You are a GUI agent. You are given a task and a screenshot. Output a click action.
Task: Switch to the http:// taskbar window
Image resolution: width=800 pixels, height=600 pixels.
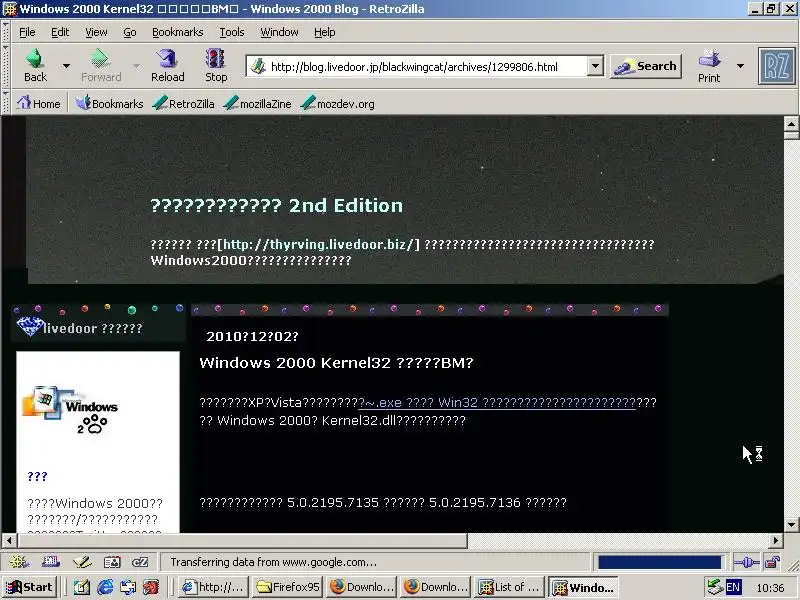click(x=215, y=587)
